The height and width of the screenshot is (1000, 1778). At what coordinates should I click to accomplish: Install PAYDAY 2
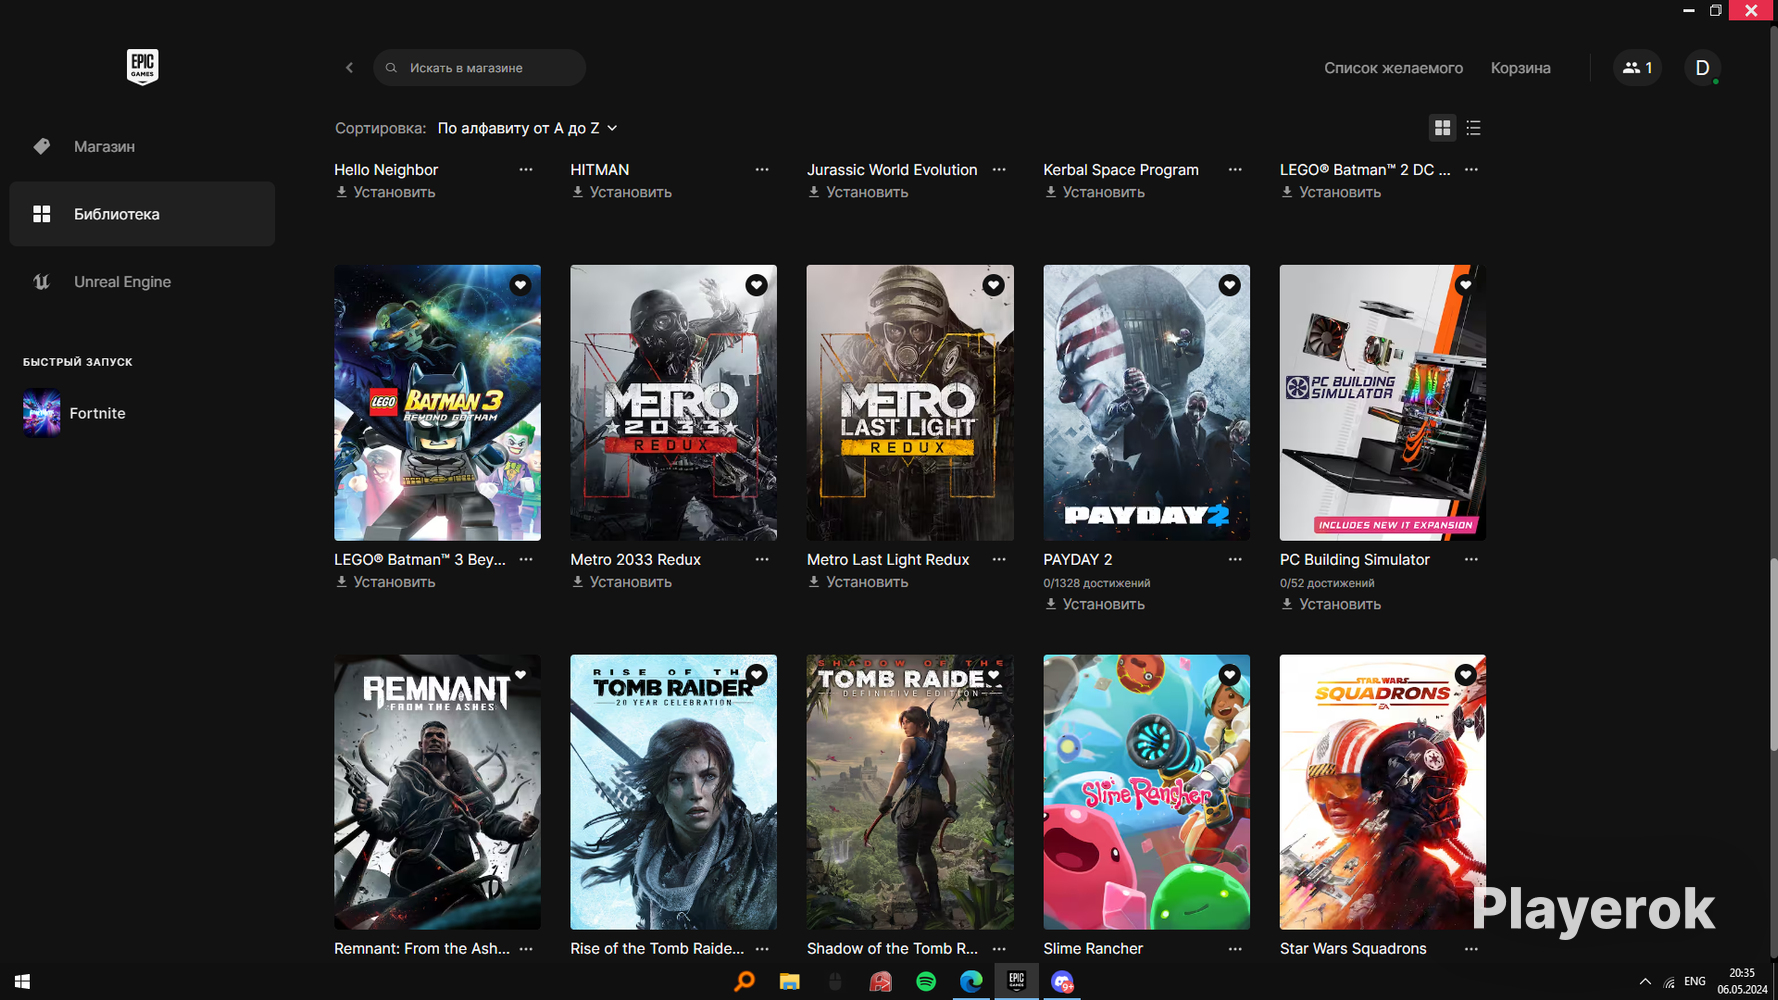point(1095,604)
